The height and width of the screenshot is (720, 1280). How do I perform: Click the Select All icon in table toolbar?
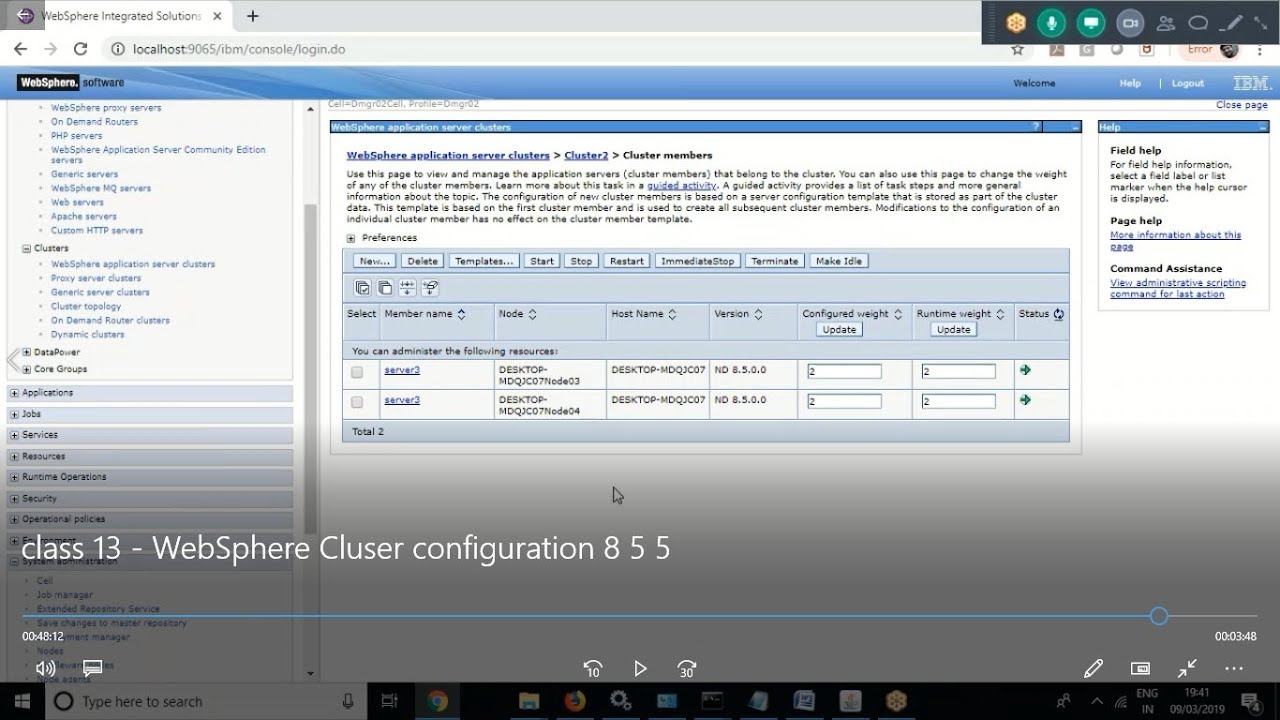(x=363, y=288)
